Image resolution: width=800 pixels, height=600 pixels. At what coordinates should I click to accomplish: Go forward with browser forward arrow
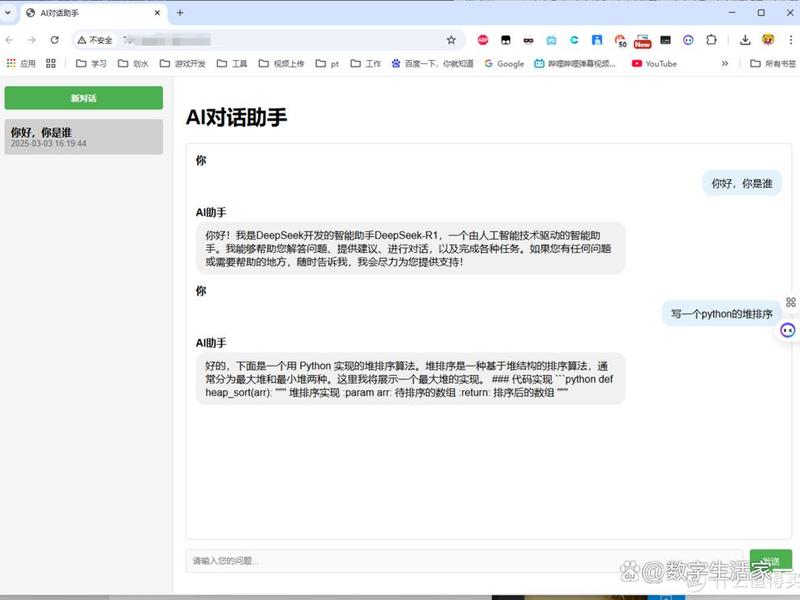pyautogui.click(x=32, y=40)
